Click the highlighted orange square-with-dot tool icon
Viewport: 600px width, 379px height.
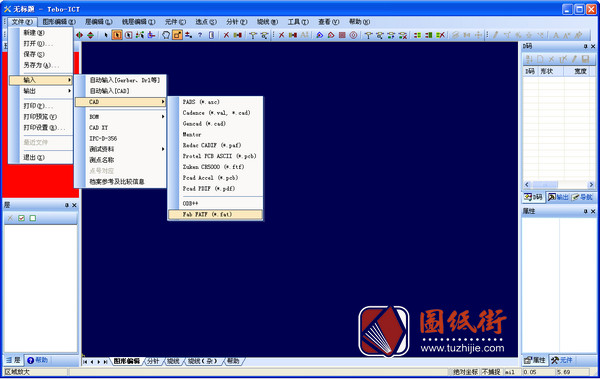(177, 35)
